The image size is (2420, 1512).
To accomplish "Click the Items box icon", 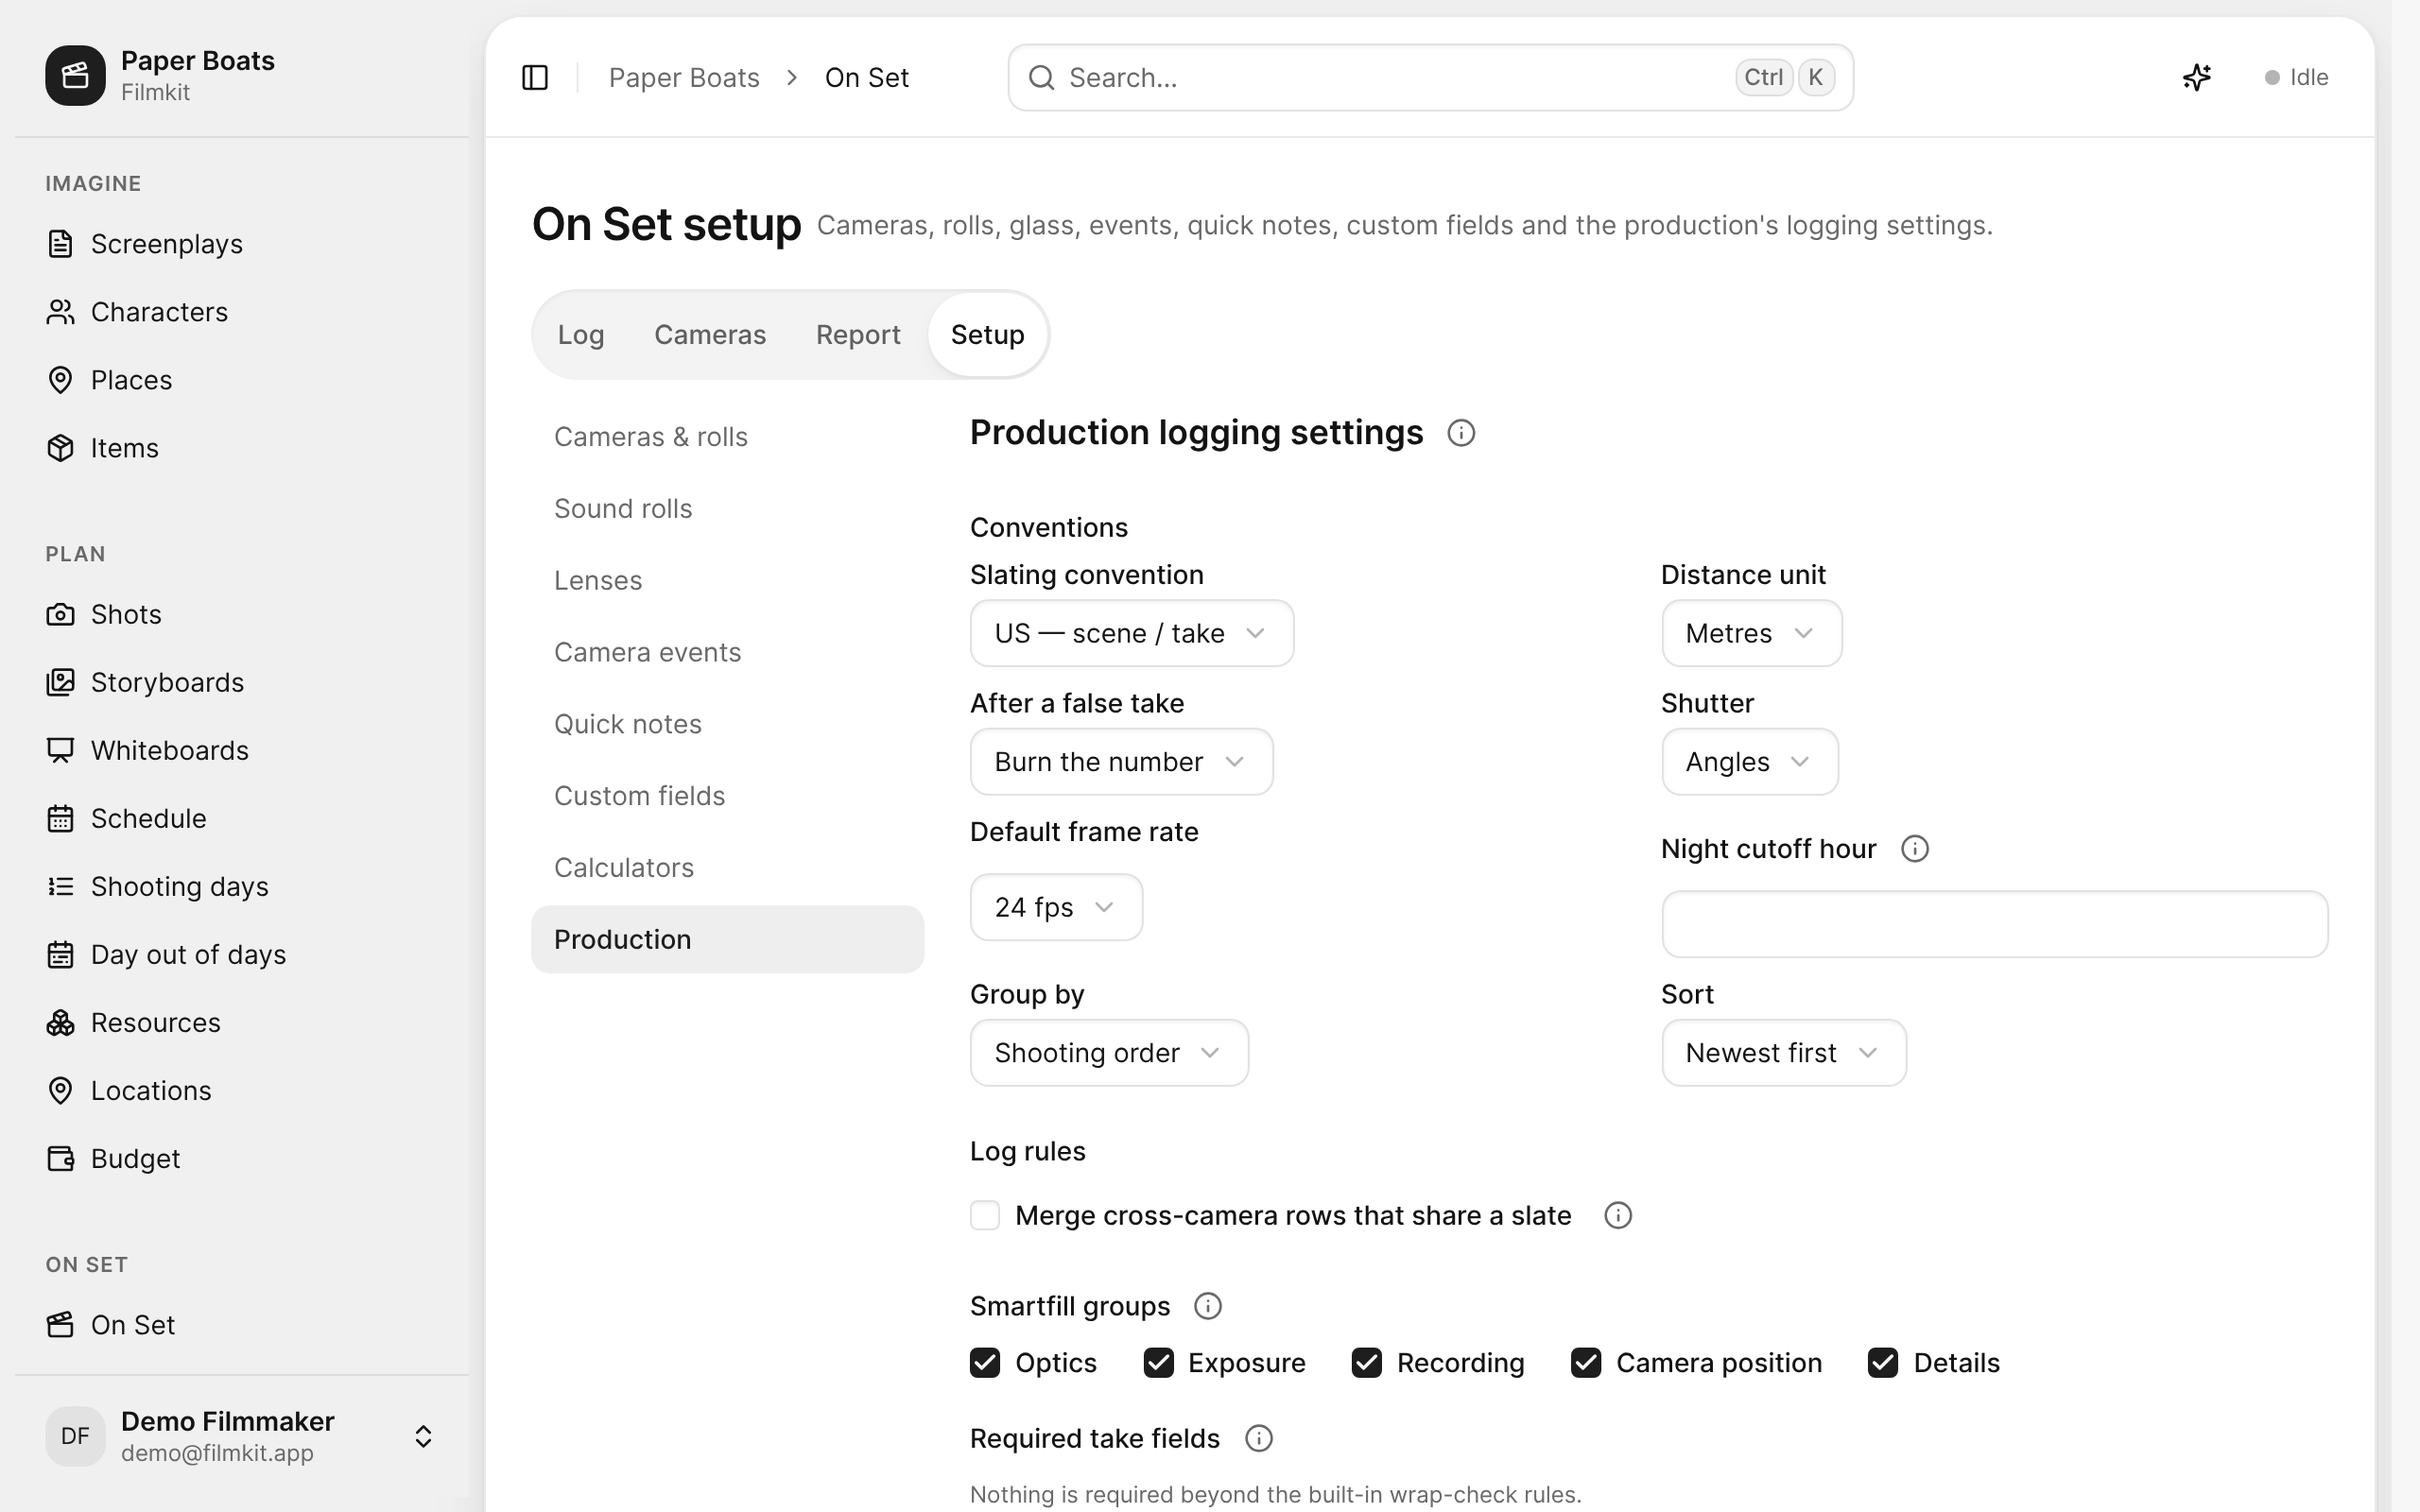I will click(x=60, y=448).
